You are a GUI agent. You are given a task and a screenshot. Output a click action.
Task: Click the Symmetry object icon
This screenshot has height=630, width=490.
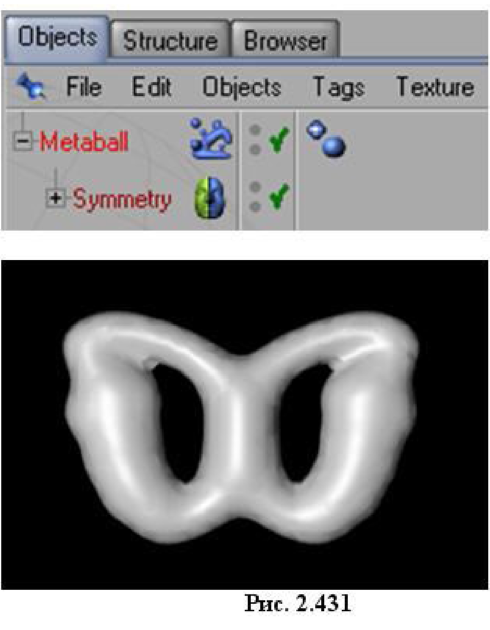[210, 198]
